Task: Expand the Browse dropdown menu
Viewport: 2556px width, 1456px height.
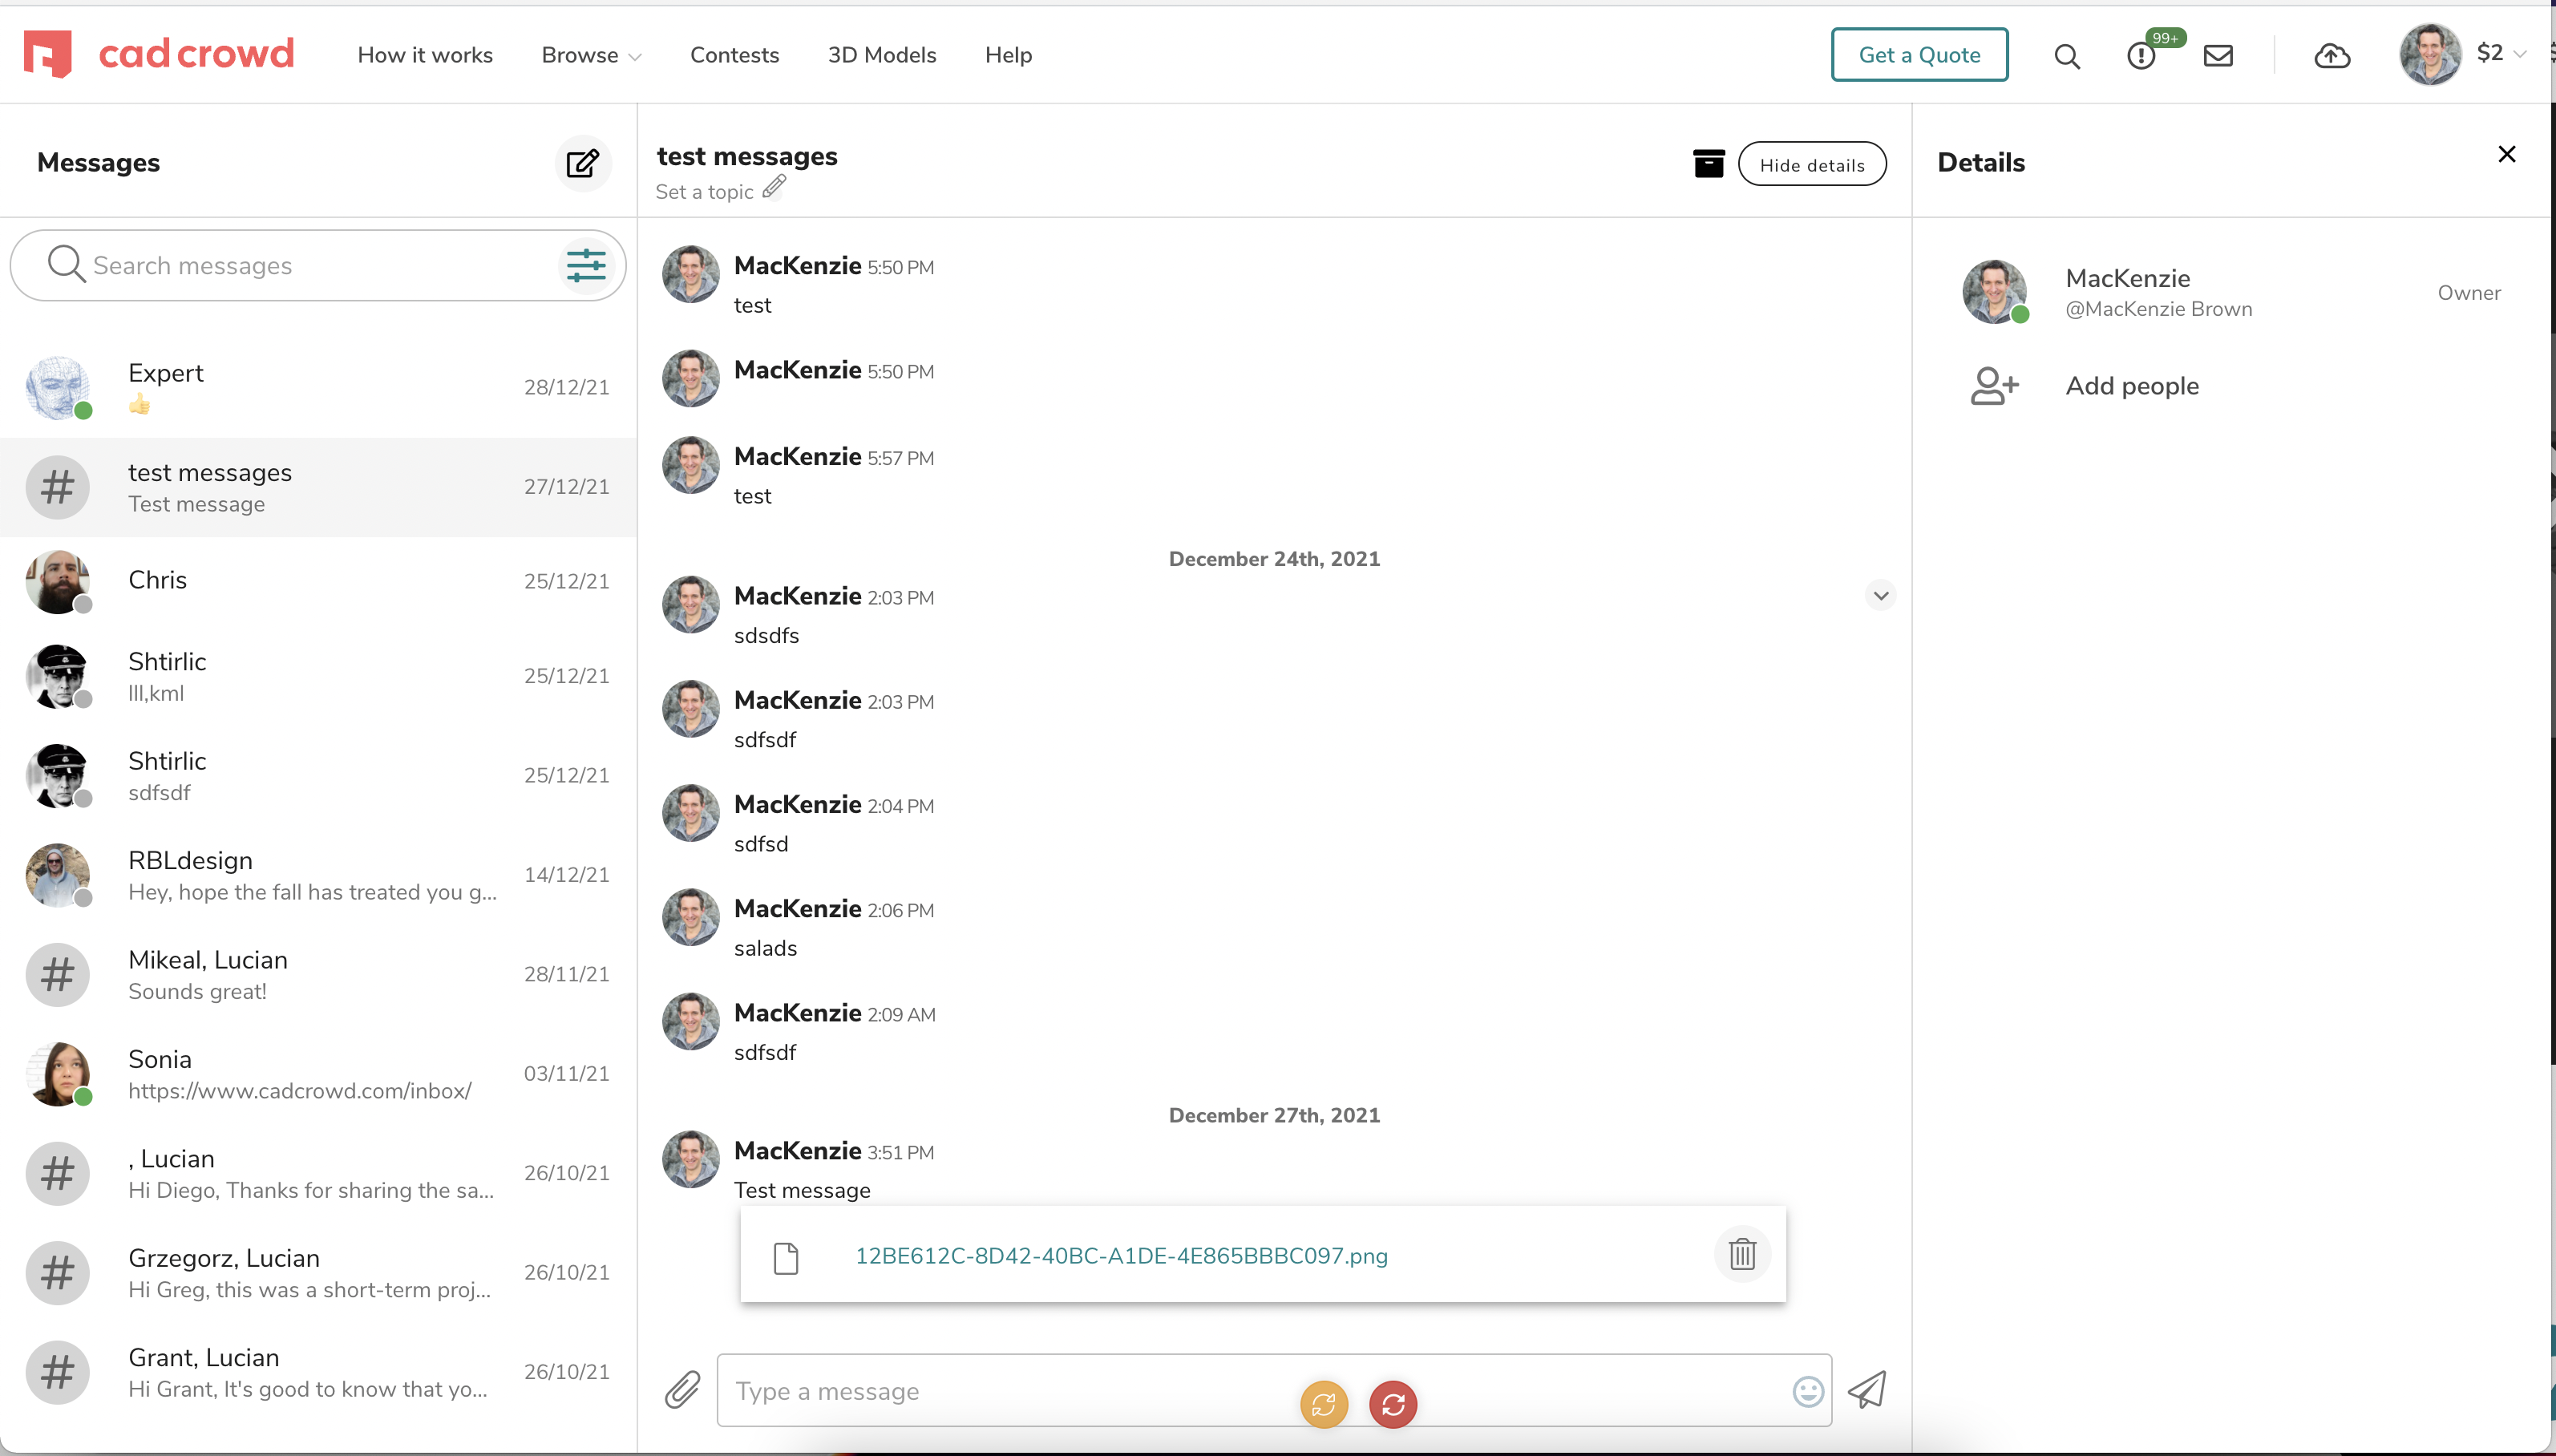Action: click(x=591, y=55)
